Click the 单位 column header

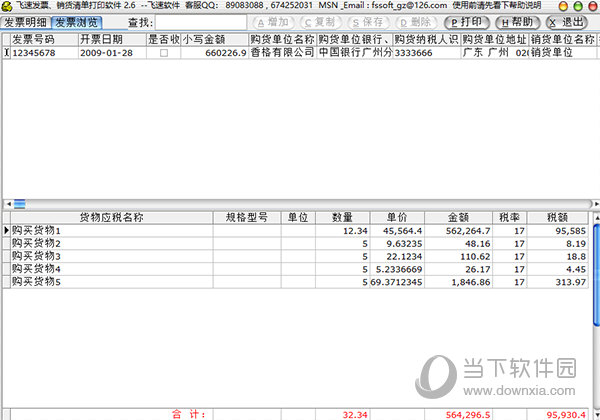[298, 218]
